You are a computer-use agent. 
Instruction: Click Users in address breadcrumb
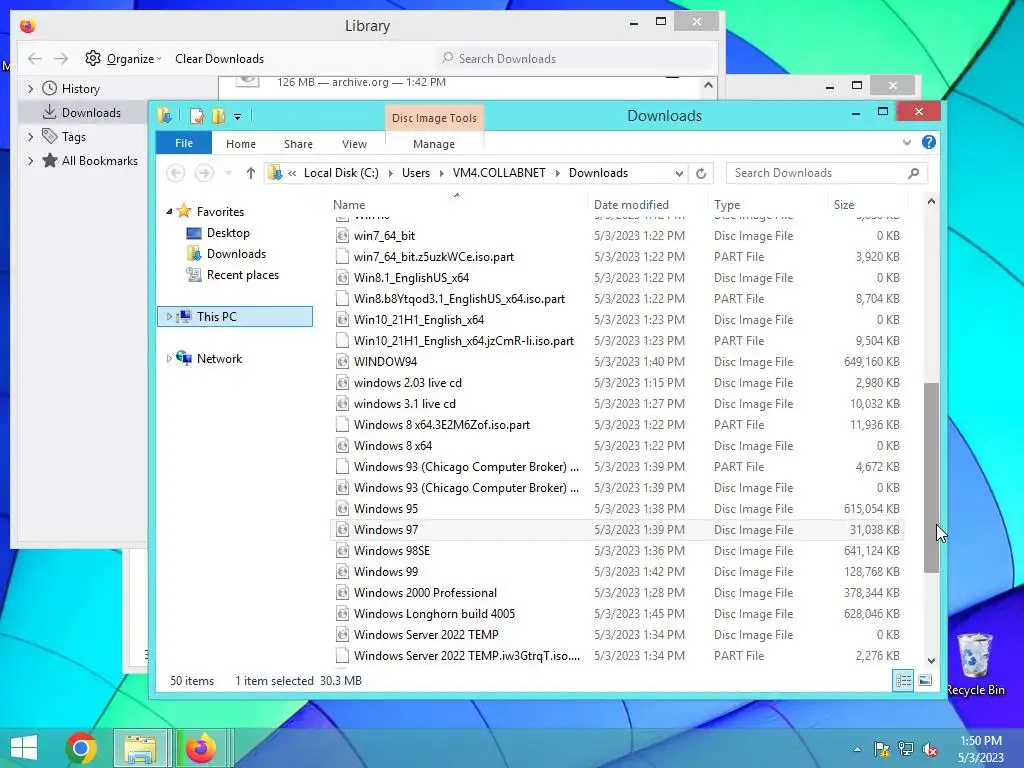(x=416, y=173)
